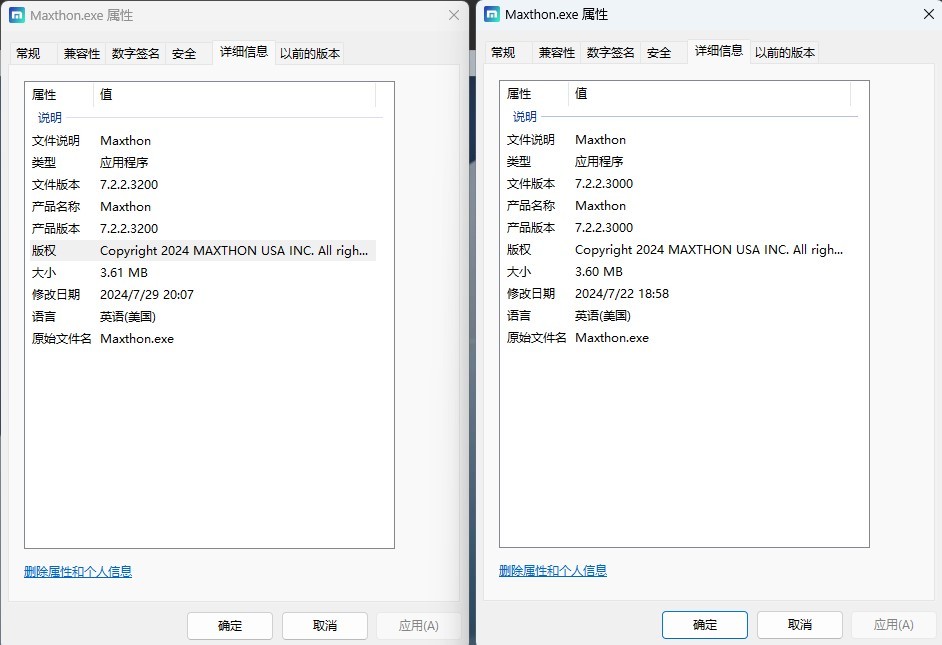Select 数字签名 tab in left window
This screenshot has height=645, width=942.
coord(136,54)
